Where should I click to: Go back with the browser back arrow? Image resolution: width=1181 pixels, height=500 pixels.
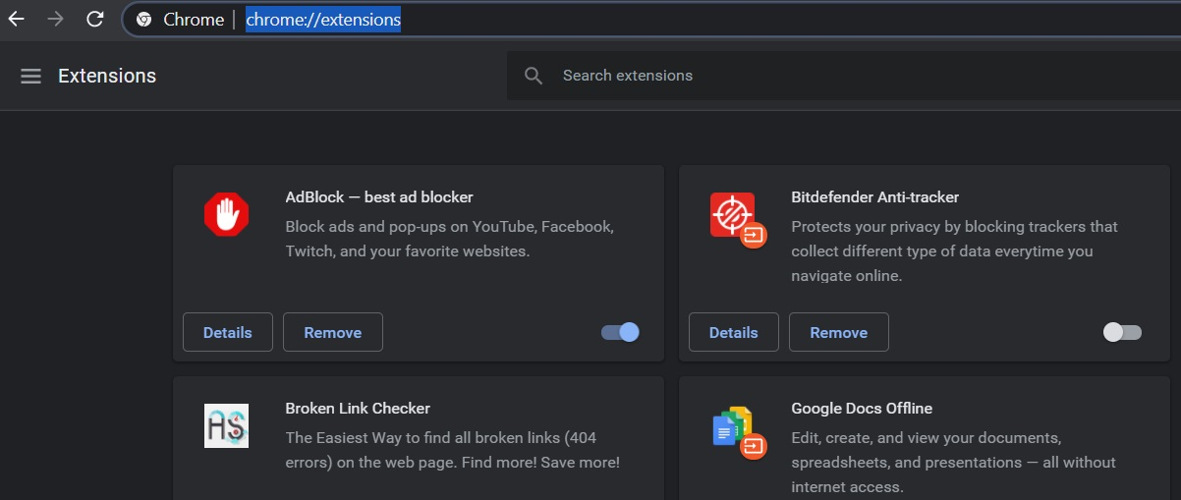[16, 19]
